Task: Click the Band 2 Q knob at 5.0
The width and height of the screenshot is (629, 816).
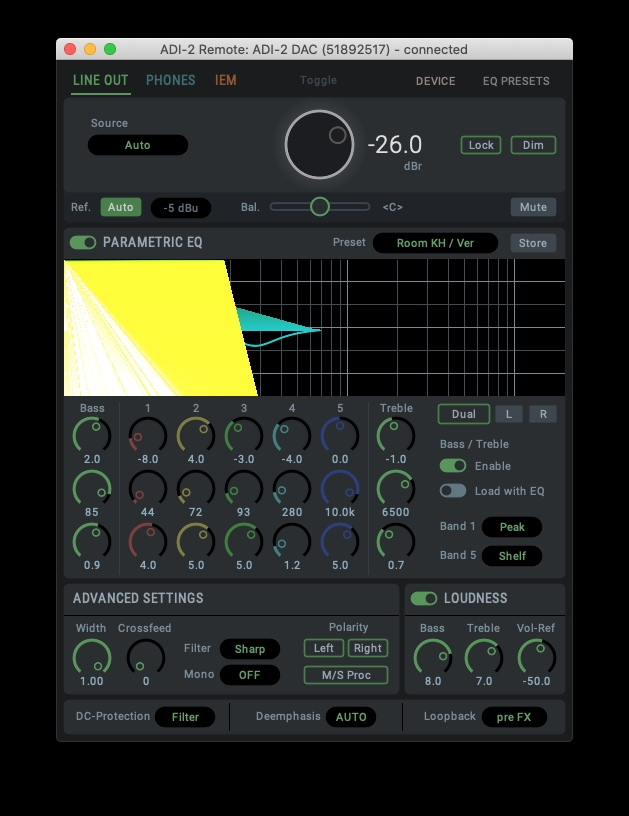Action: pyautogui.click(x=196, y=541)
